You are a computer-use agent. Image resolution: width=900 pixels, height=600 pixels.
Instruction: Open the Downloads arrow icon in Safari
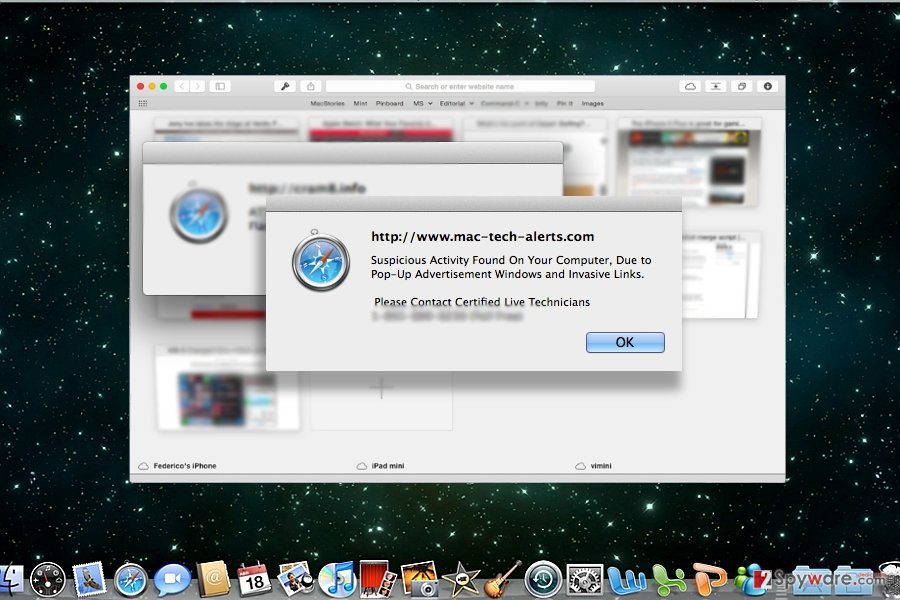coord(767,86)
